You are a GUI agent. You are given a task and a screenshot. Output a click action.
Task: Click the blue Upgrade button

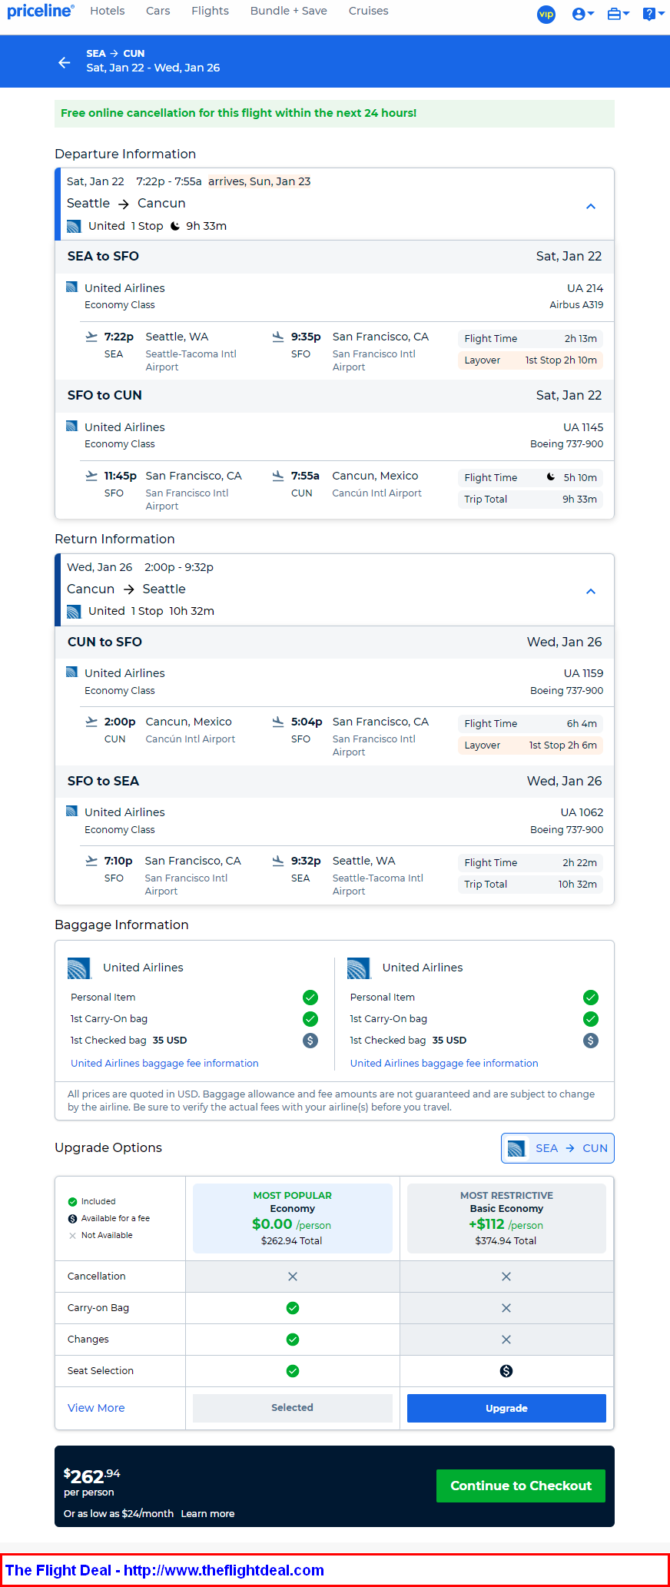pos(506,1408)
